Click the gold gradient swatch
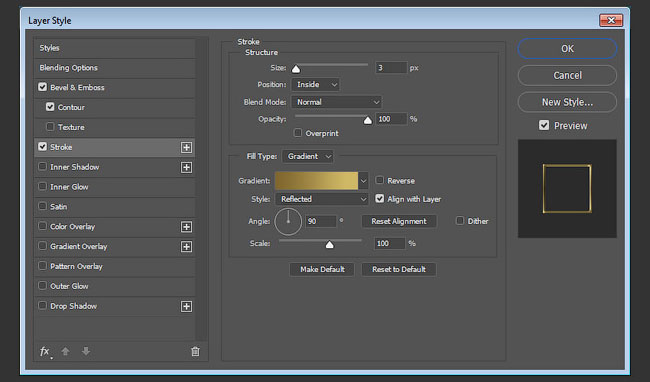 tap(316, 181)
